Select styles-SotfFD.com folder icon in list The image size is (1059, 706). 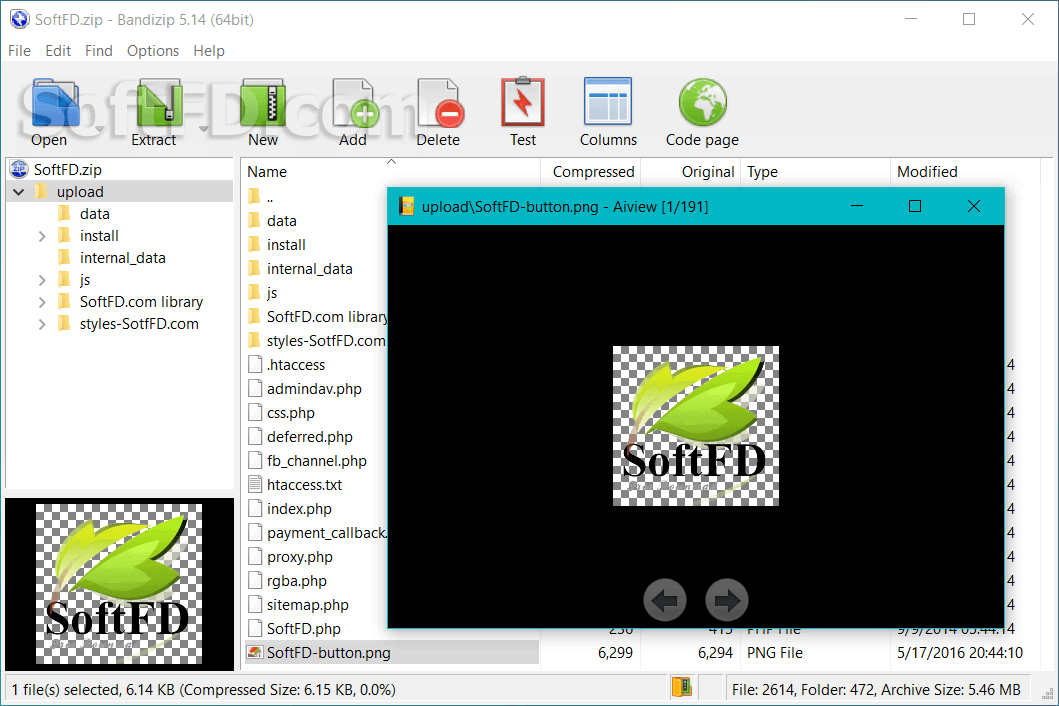[x=255, y=341]
